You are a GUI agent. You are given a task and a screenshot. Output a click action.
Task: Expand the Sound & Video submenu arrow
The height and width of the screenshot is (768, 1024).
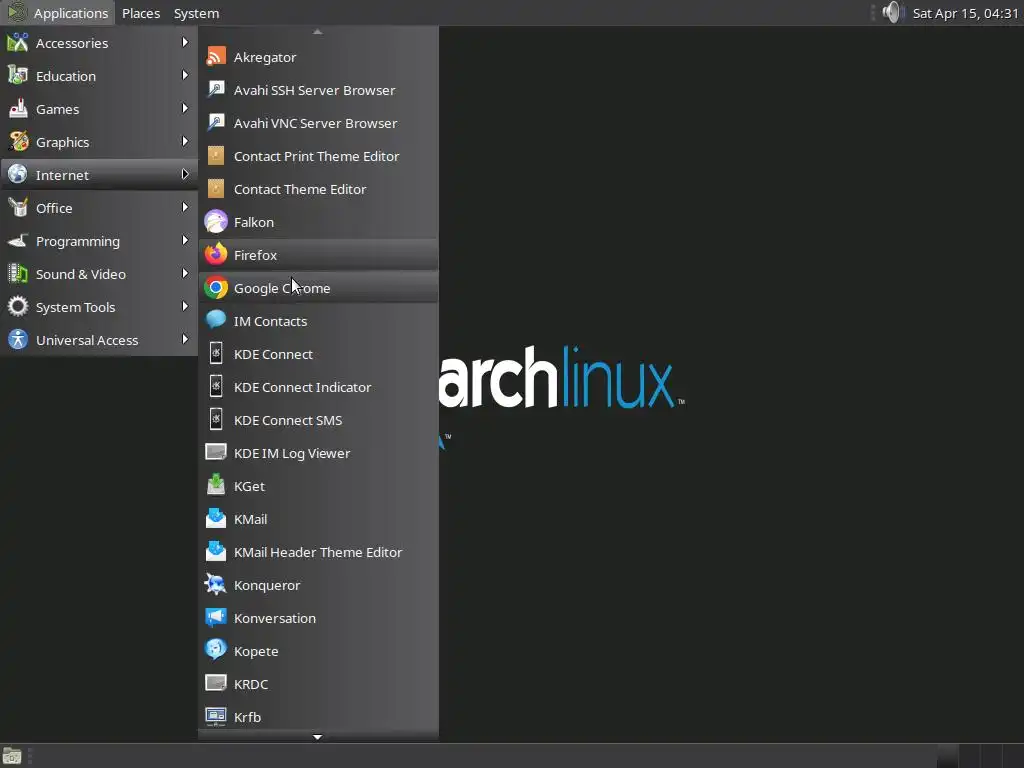point(185,274)
